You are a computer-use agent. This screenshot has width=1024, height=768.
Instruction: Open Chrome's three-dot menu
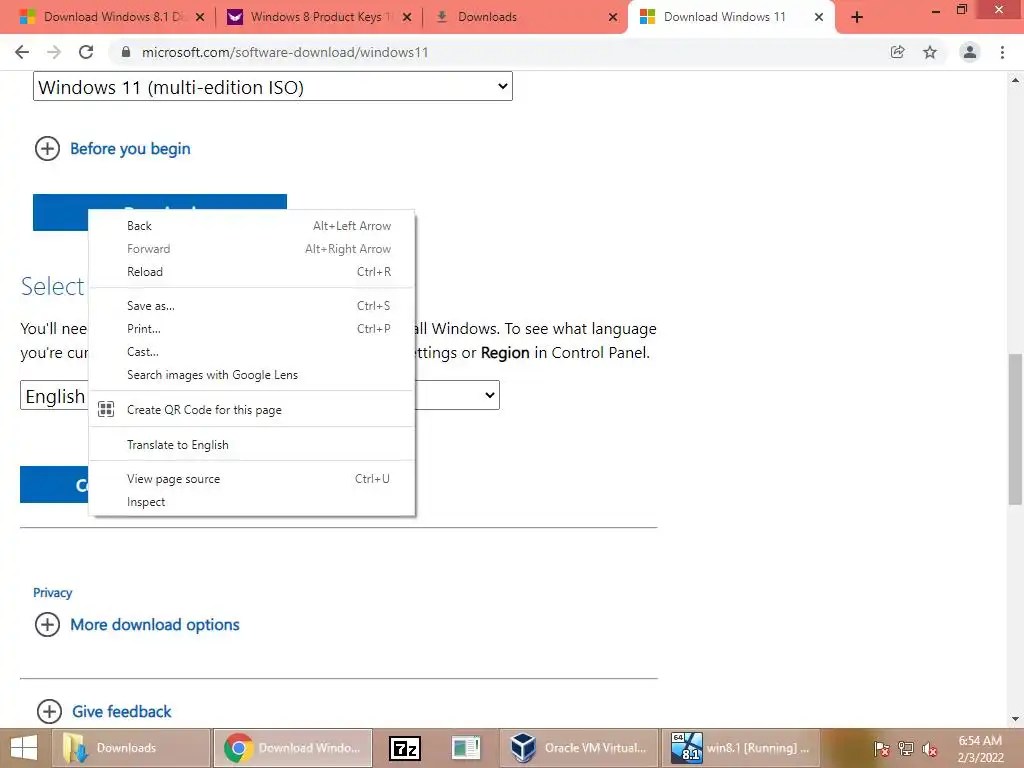point(1002,52)
